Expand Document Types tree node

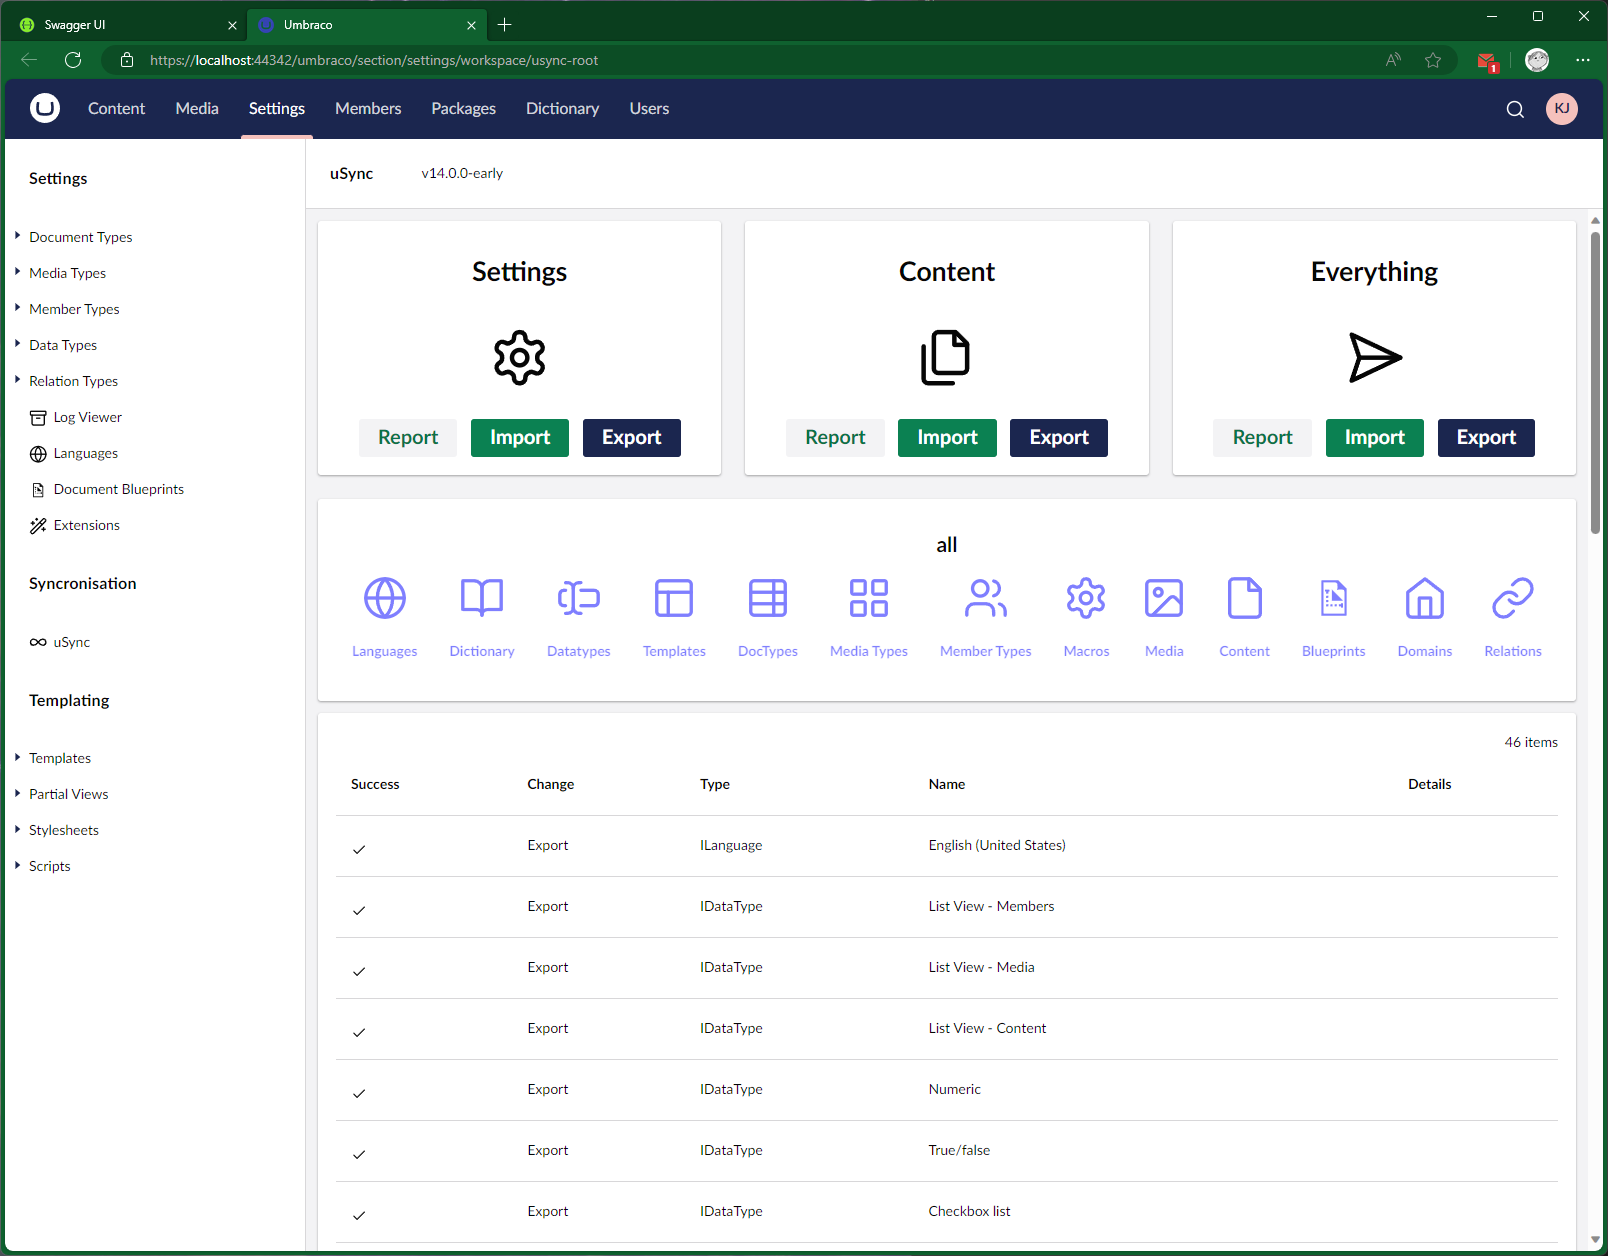[x=18, y=236]
